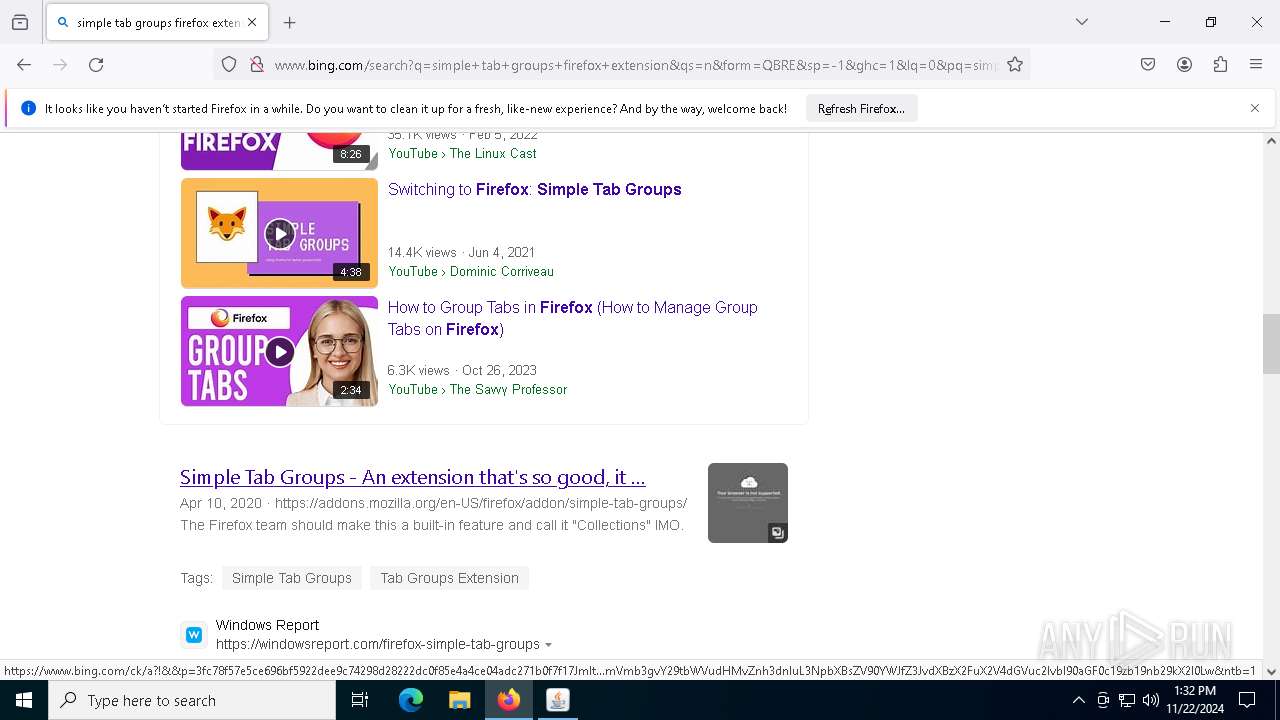Click the scrollbar up arrow
Screen dimensions: 1280x720
point(1271,141)
